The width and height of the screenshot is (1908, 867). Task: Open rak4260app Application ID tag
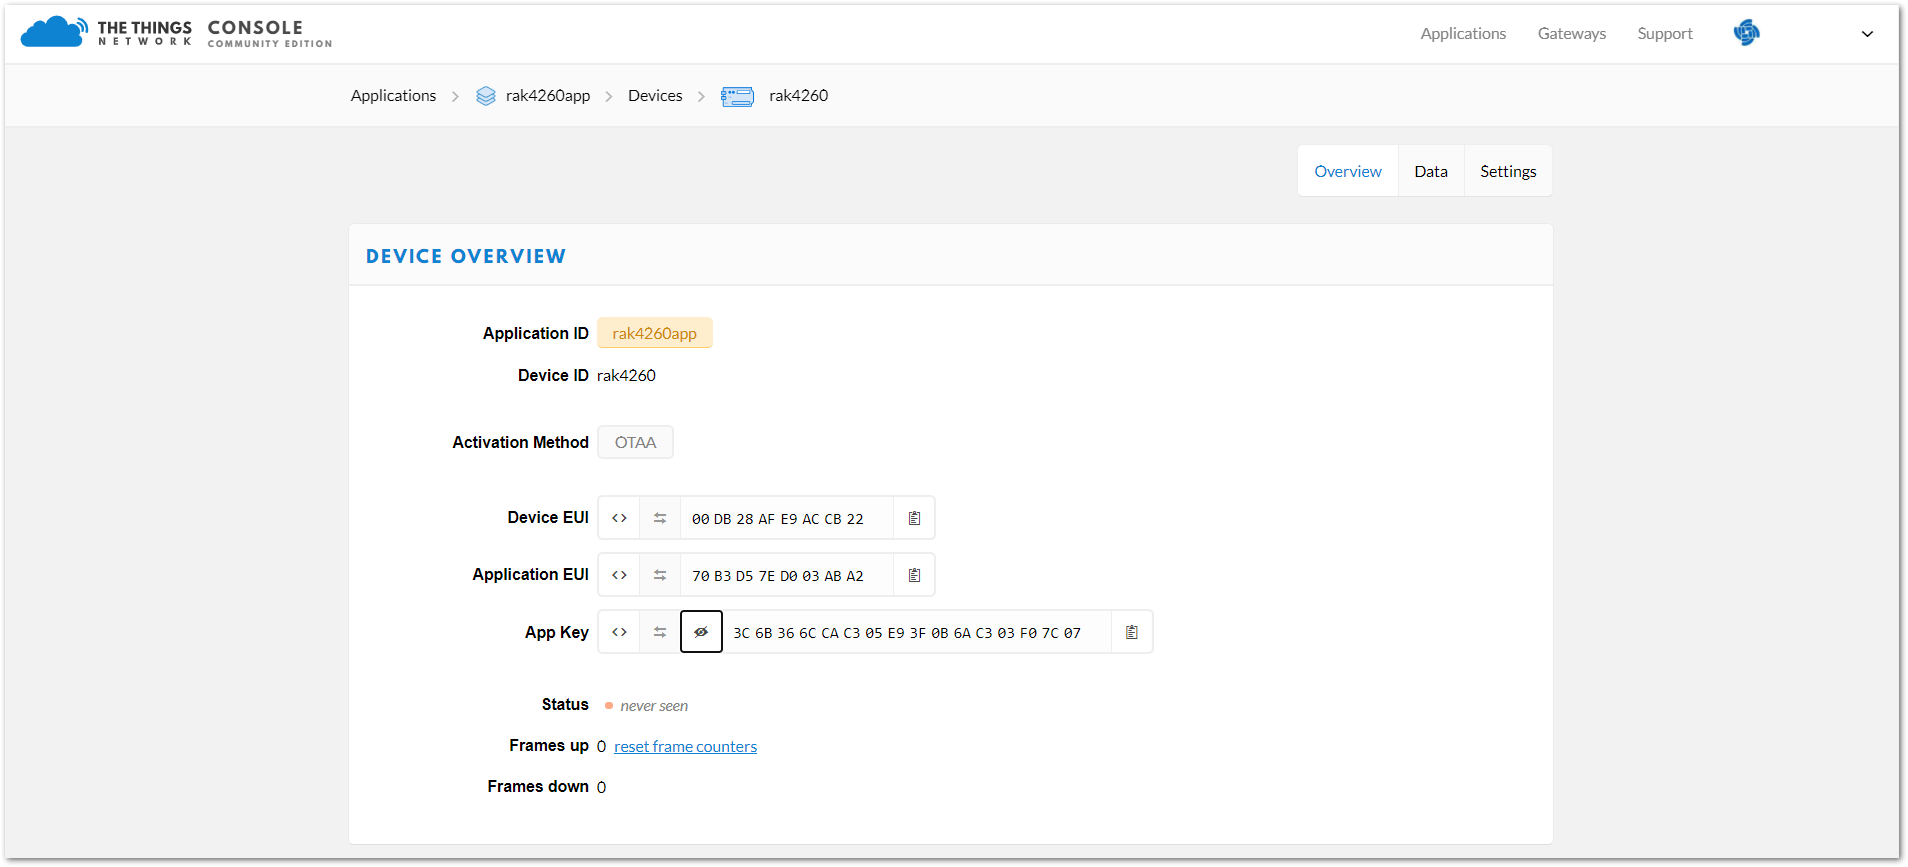[x=655, y=333]
